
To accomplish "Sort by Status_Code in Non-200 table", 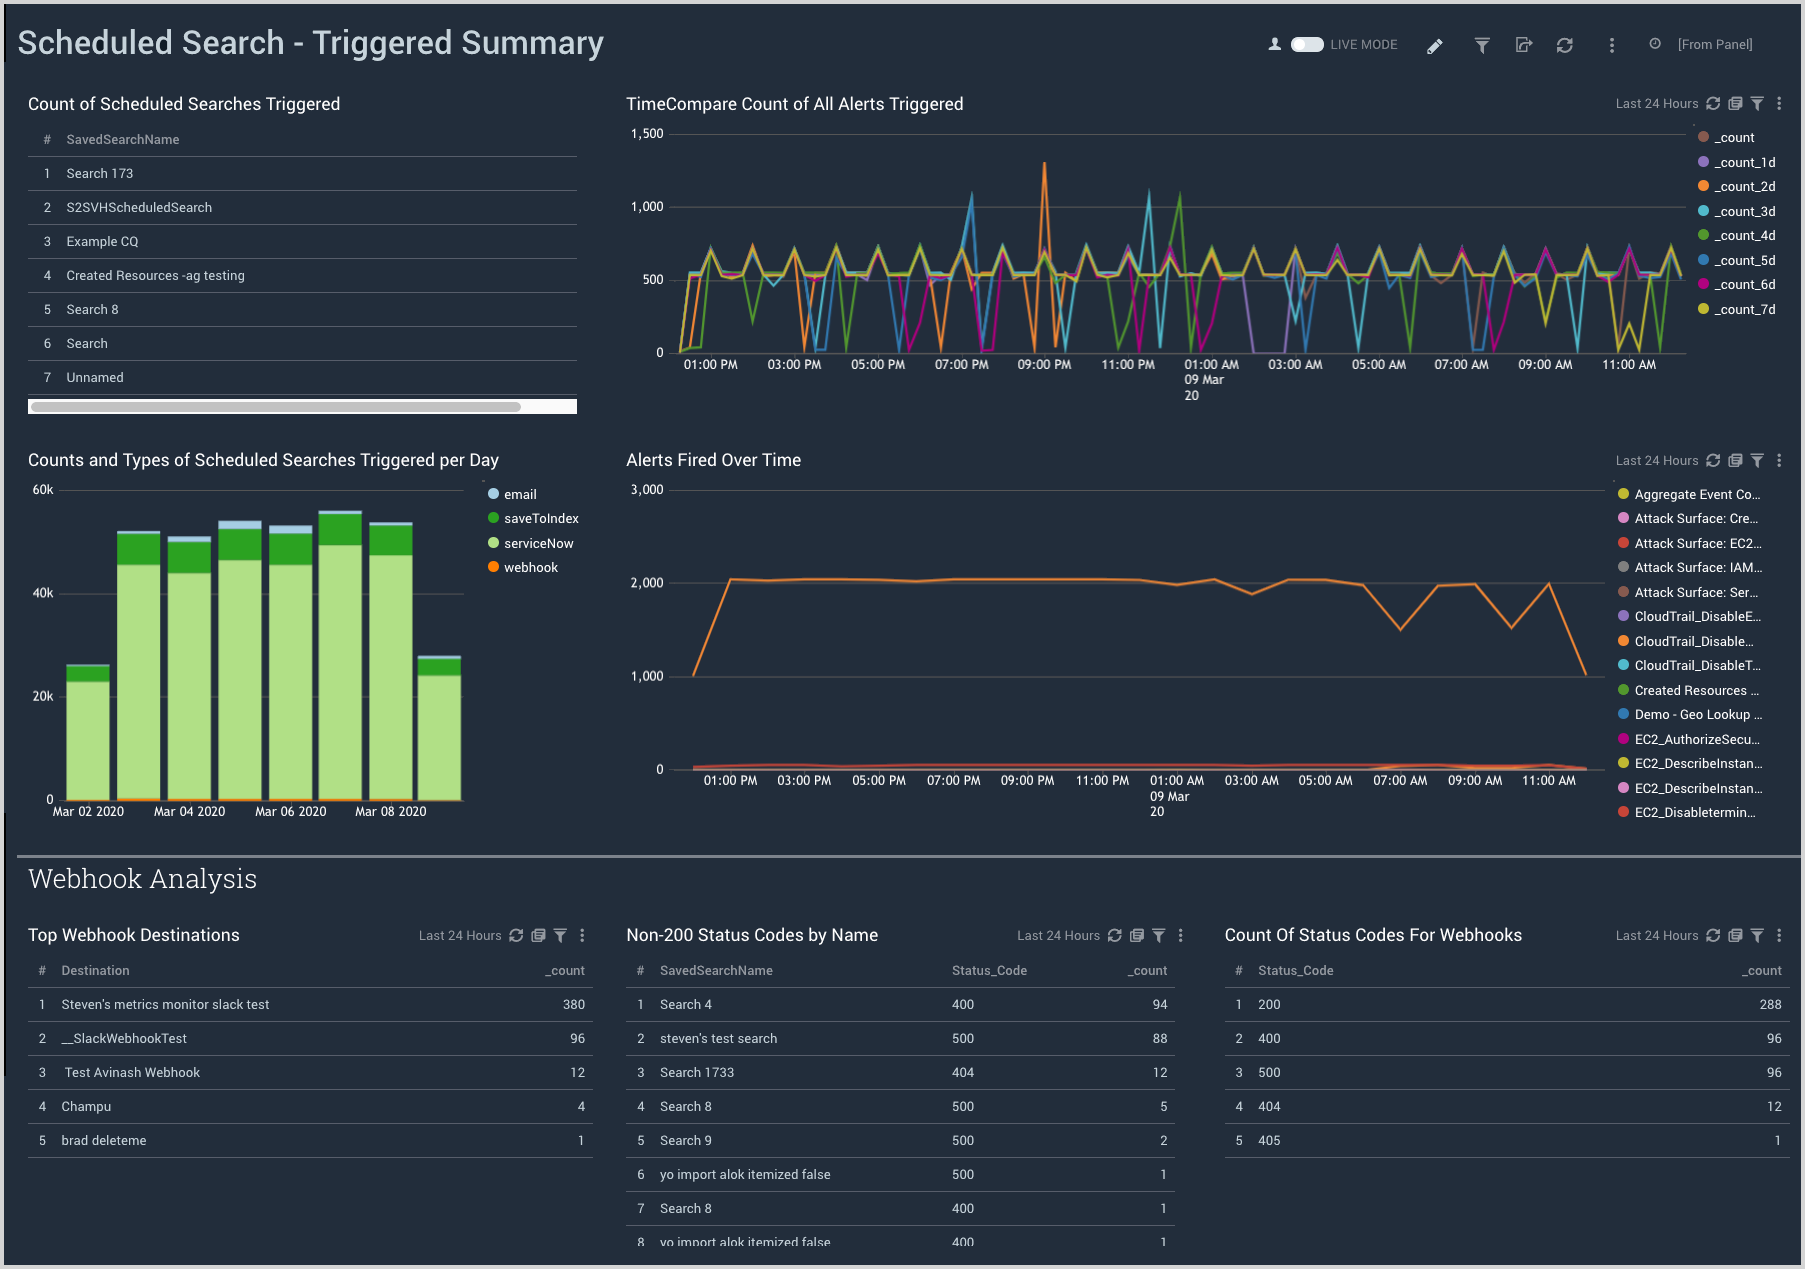I will click(x=989, y=971).
